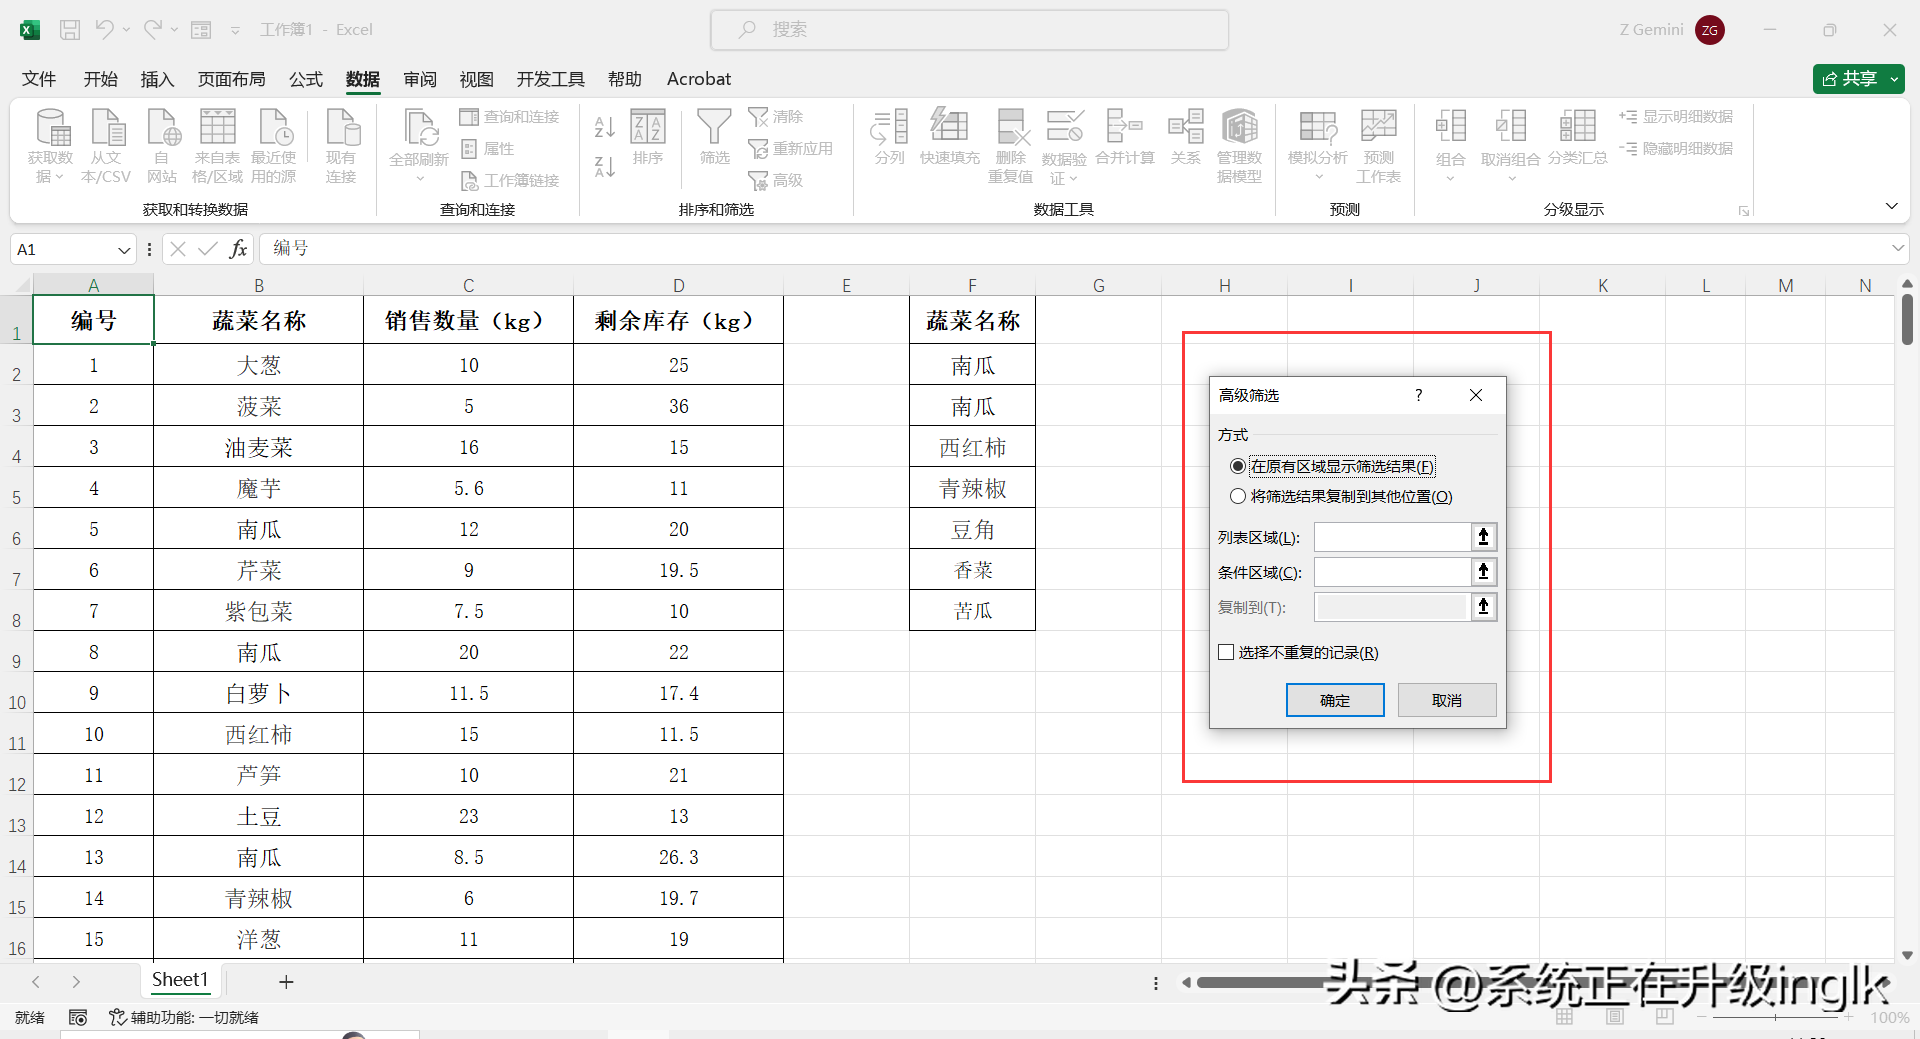Collapse the ribbon with chevron
This screenshot has height=1039, width=1920.
(1891, 206)
